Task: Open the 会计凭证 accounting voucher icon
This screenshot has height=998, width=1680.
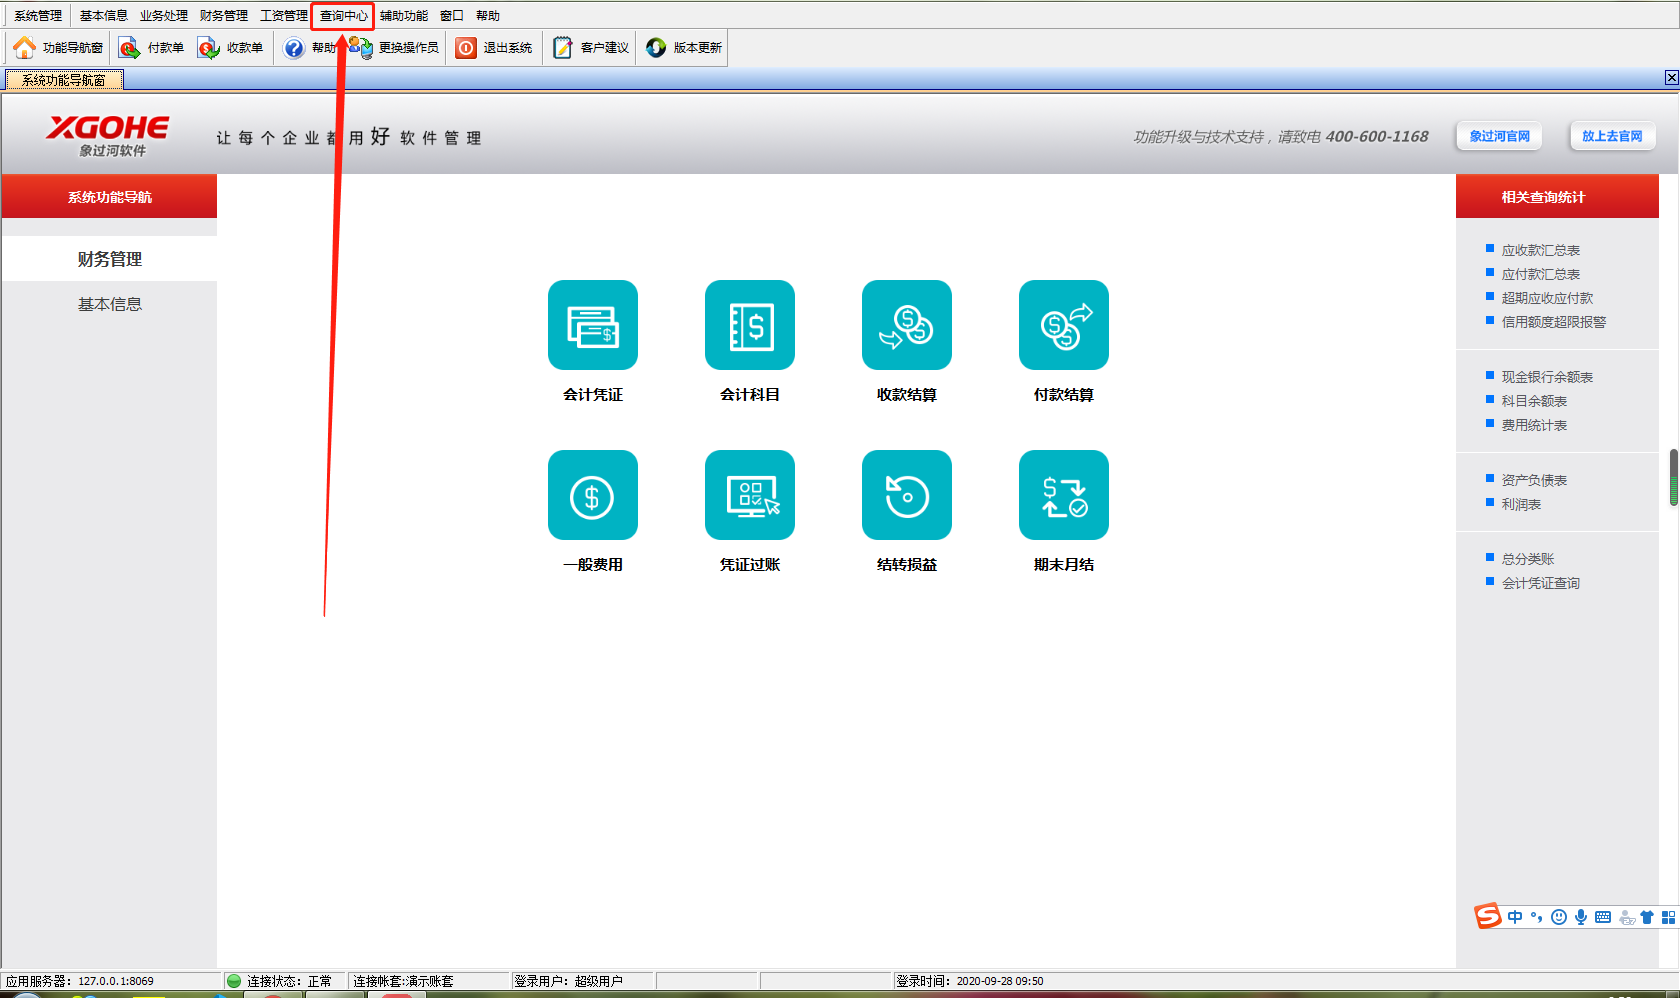Action: pyautogui.click(x=592, y=325)
